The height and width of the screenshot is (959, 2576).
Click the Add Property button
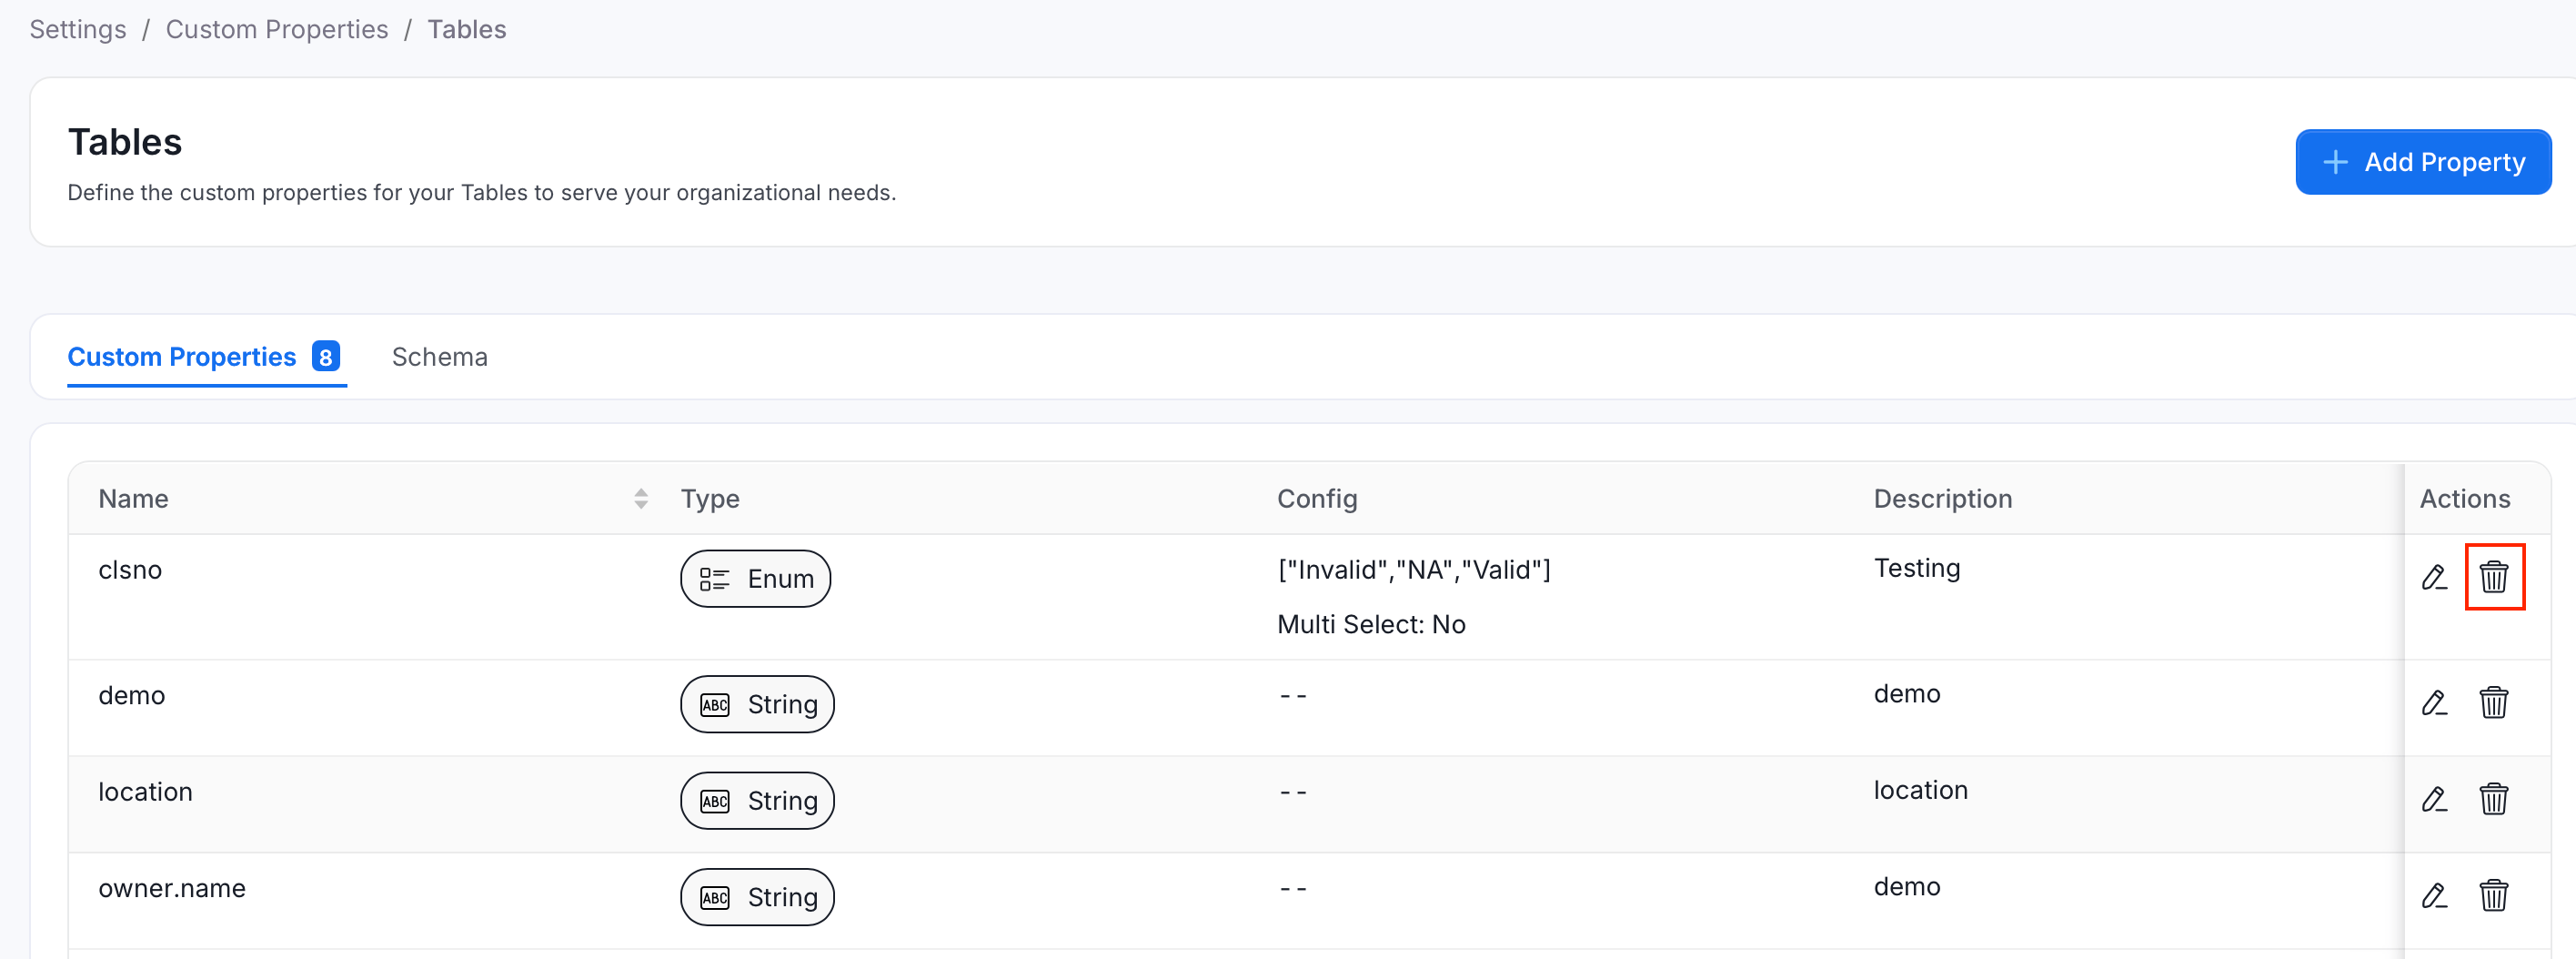2423,162
